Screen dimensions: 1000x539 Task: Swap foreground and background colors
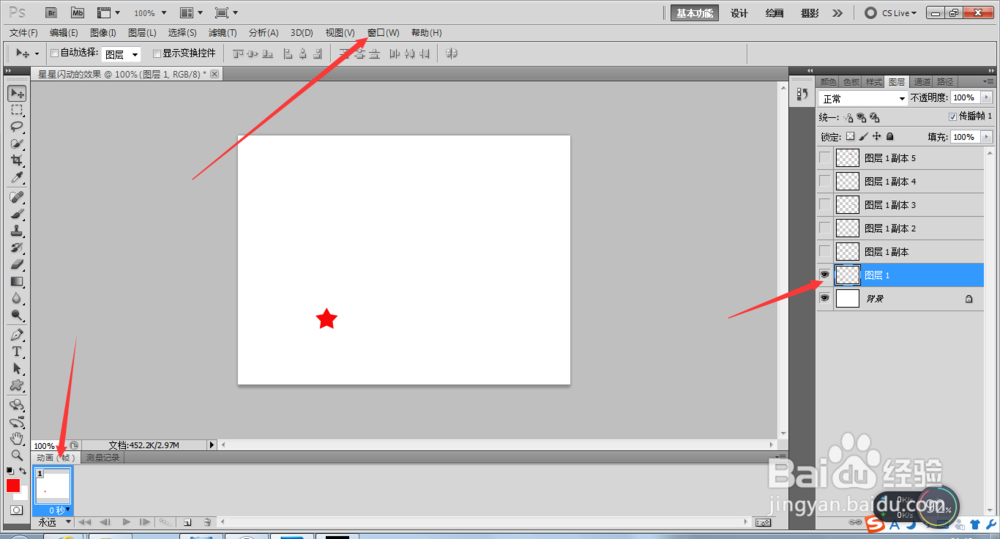point(23,471)
